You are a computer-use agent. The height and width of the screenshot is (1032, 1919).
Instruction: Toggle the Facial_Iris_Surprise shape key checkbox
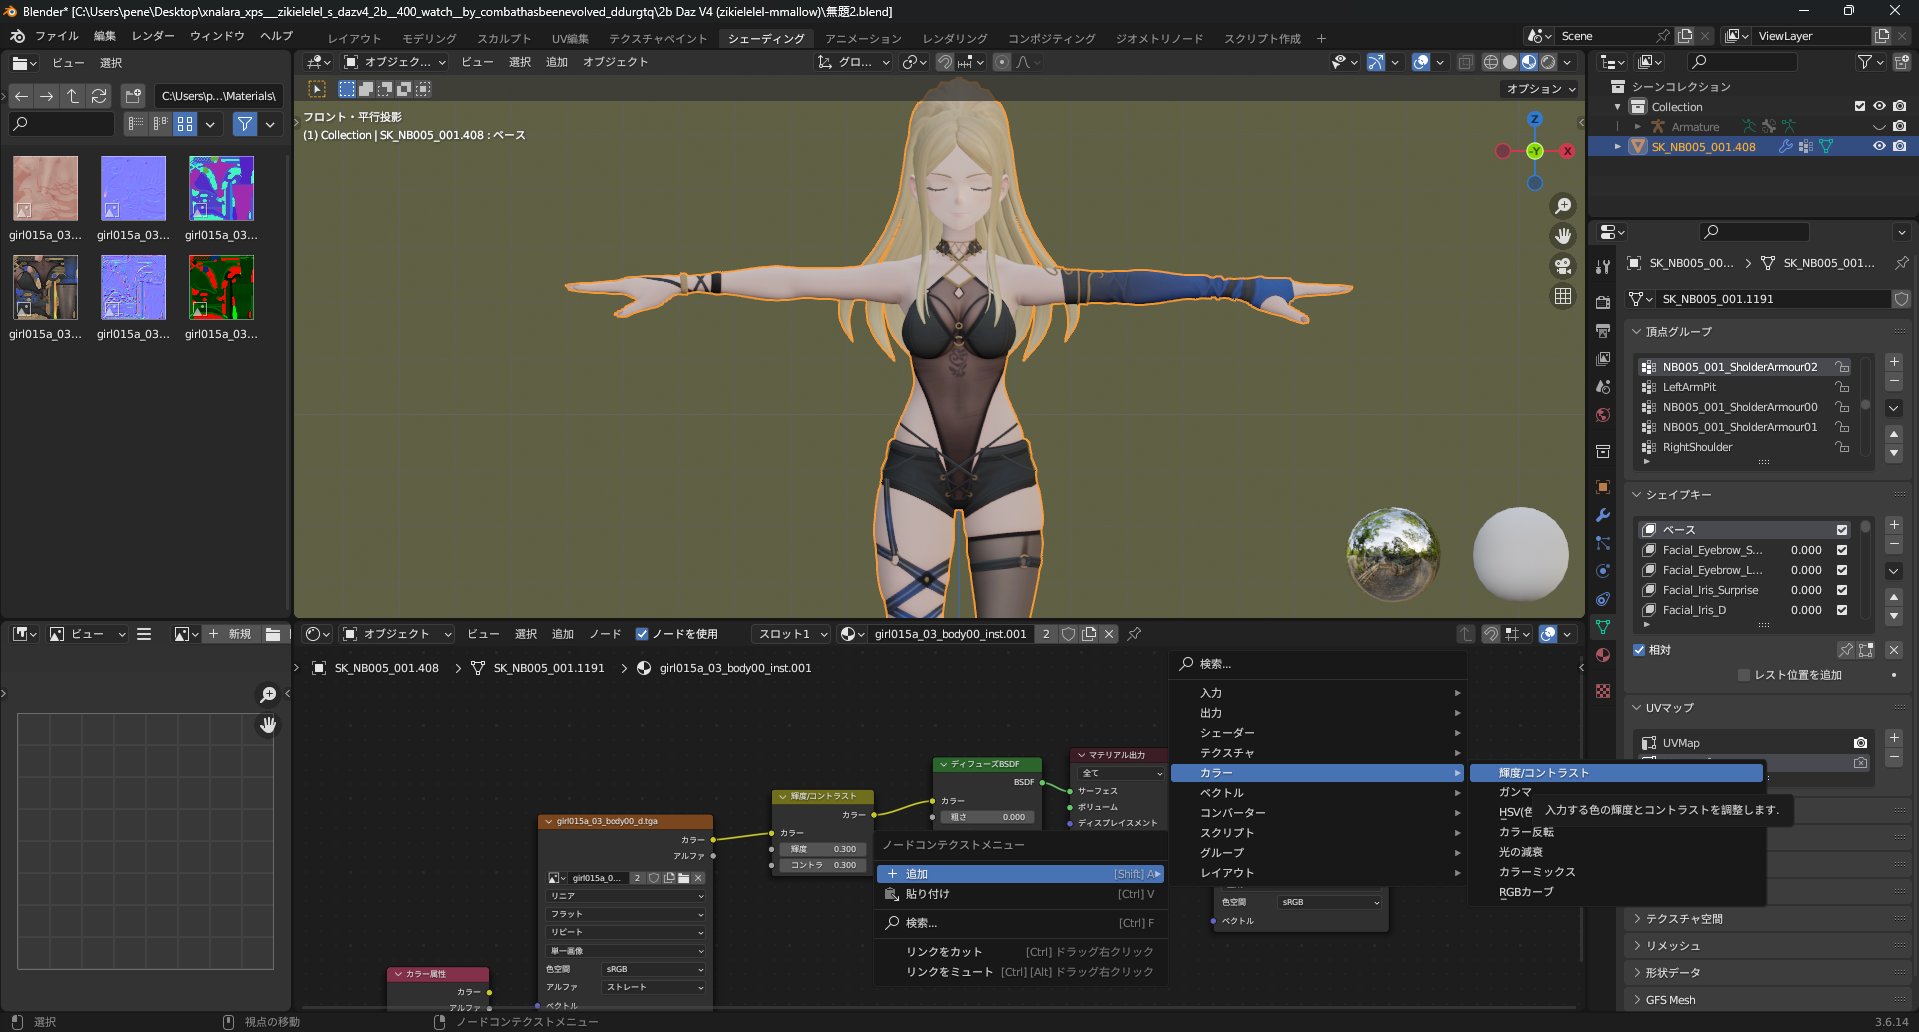click(x=1842, y=590)
